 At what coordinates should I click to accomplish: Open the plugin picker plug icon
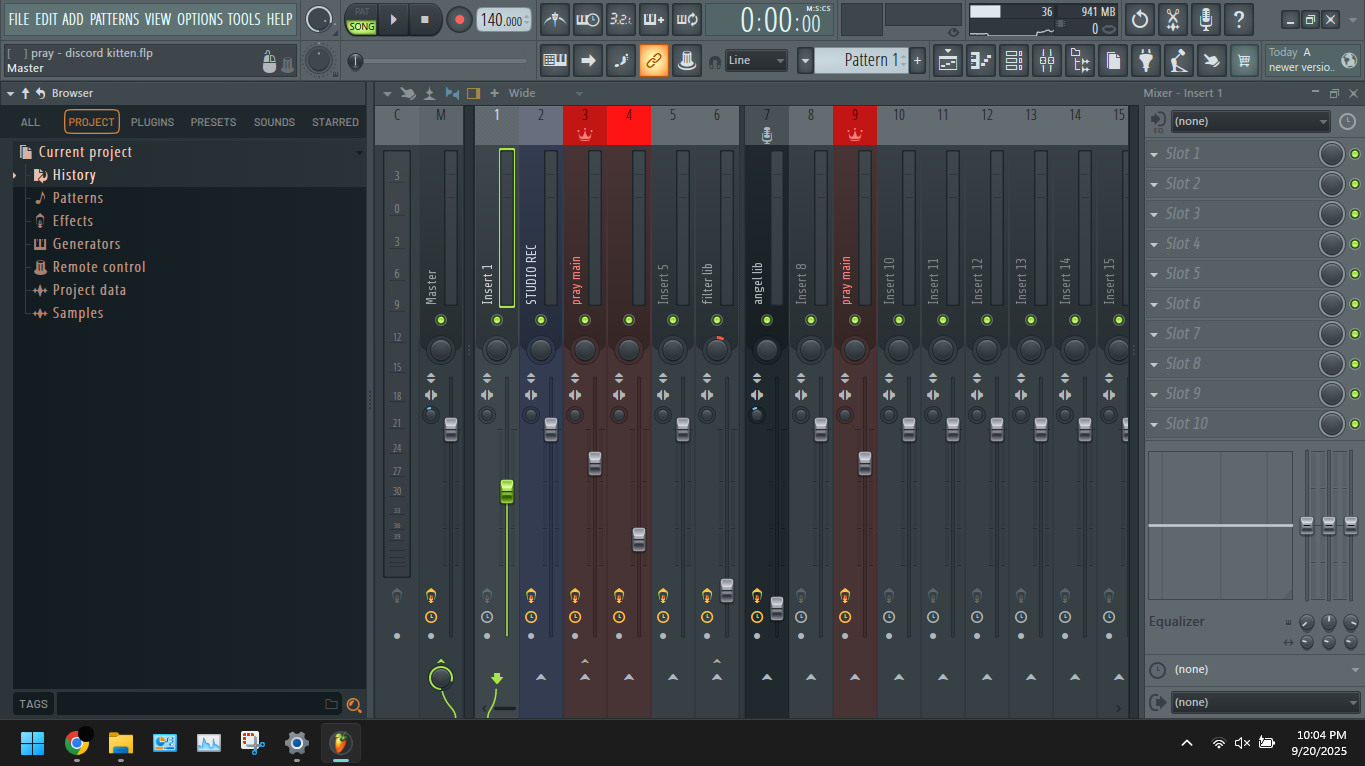(1146, 61)
